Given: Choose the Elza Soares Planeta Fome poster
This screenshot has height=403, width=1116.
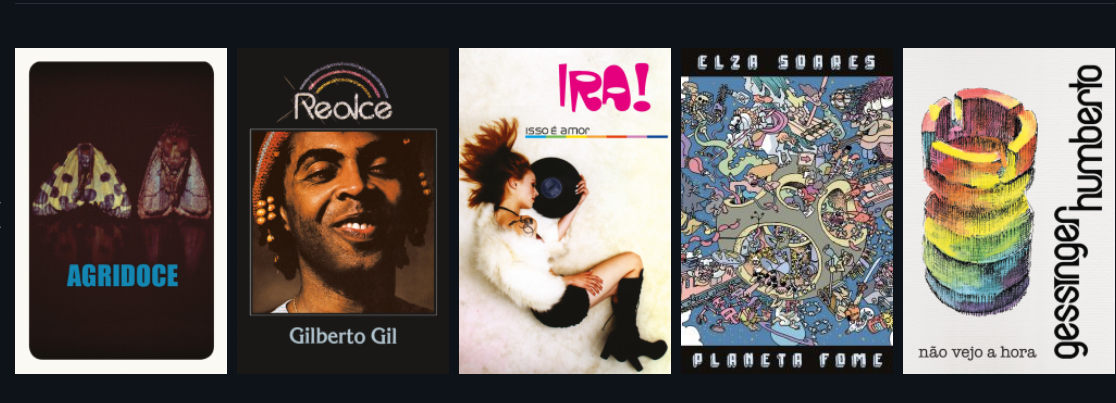Looking at the screenshot, I should (x=786, y=211).
